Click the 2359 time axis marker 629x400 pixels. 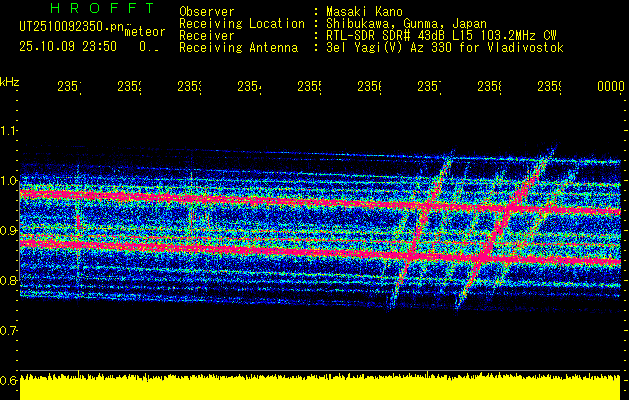pos(550,87)
